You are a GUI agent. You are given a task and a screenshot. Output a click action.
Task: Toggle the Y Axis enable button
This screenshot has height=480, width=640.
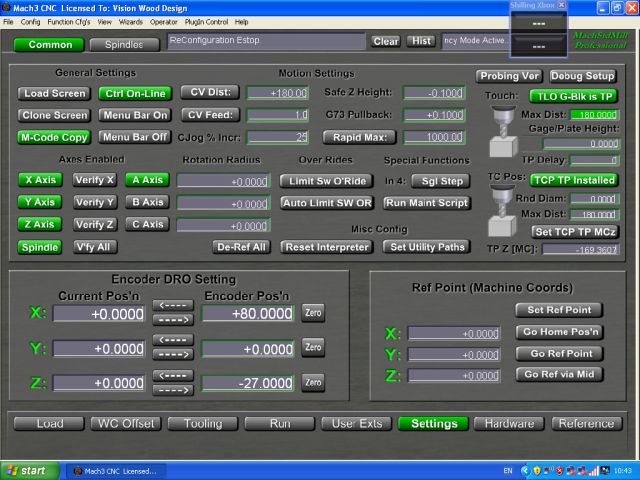pos(40,202)
